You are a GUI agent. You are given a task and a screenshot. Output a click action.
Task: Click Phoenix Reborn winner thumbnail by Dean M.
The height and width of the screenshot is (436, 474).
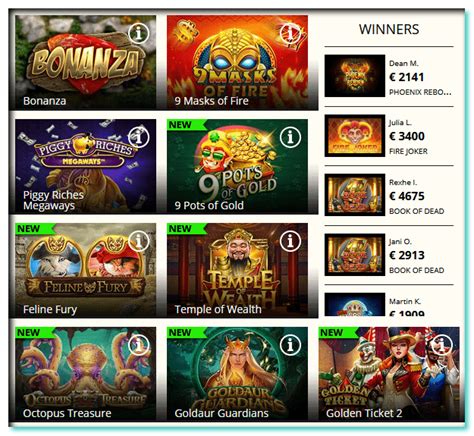[x=355, y=76]
